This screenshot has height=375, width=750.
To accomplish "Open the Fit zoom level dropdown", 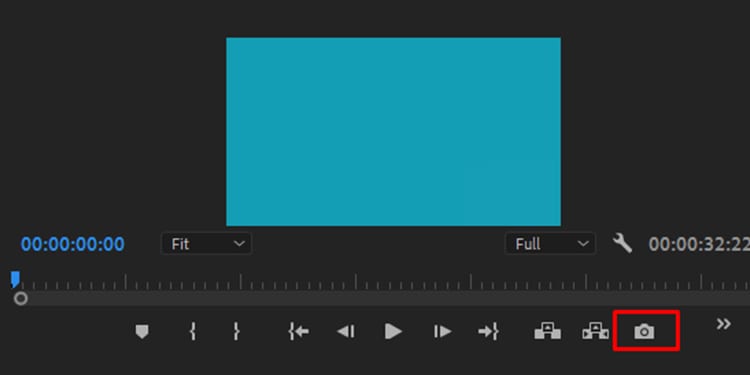I will point(206,244).
